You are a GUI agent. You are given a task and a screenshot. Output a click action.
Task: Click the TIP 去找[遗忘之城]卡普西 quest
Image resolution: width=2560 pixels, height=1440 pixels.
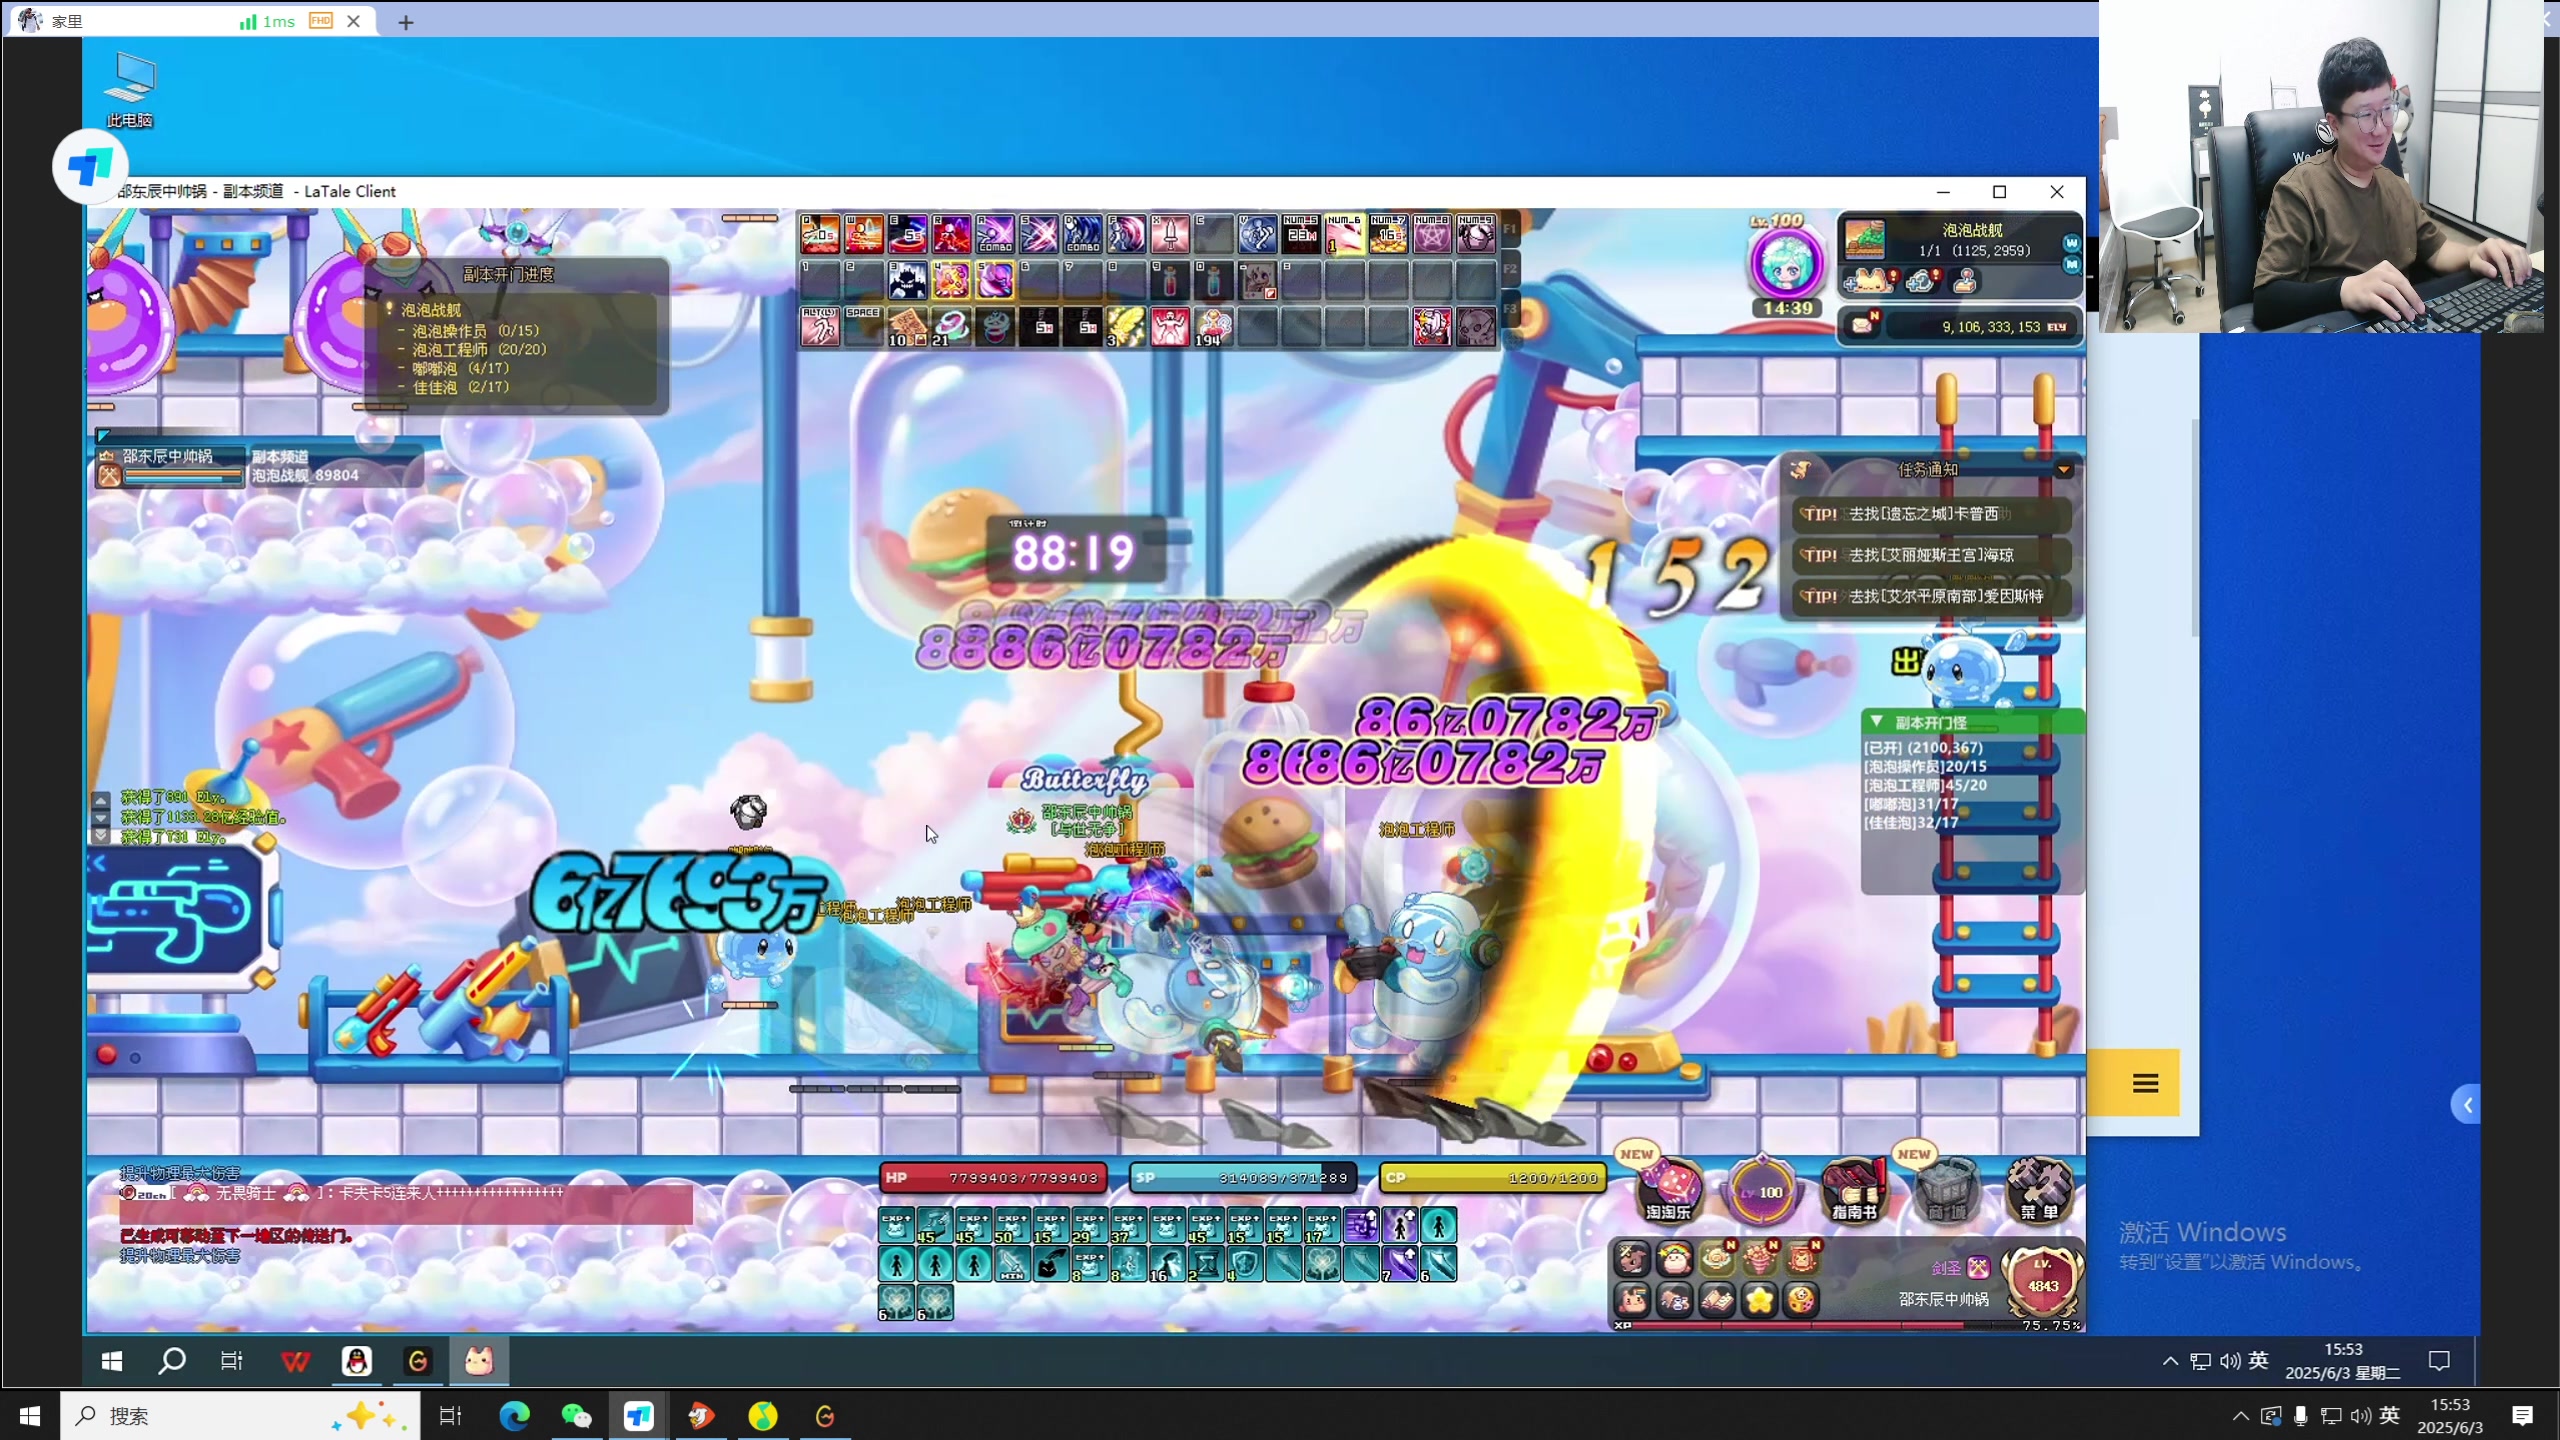point(1930,514)
